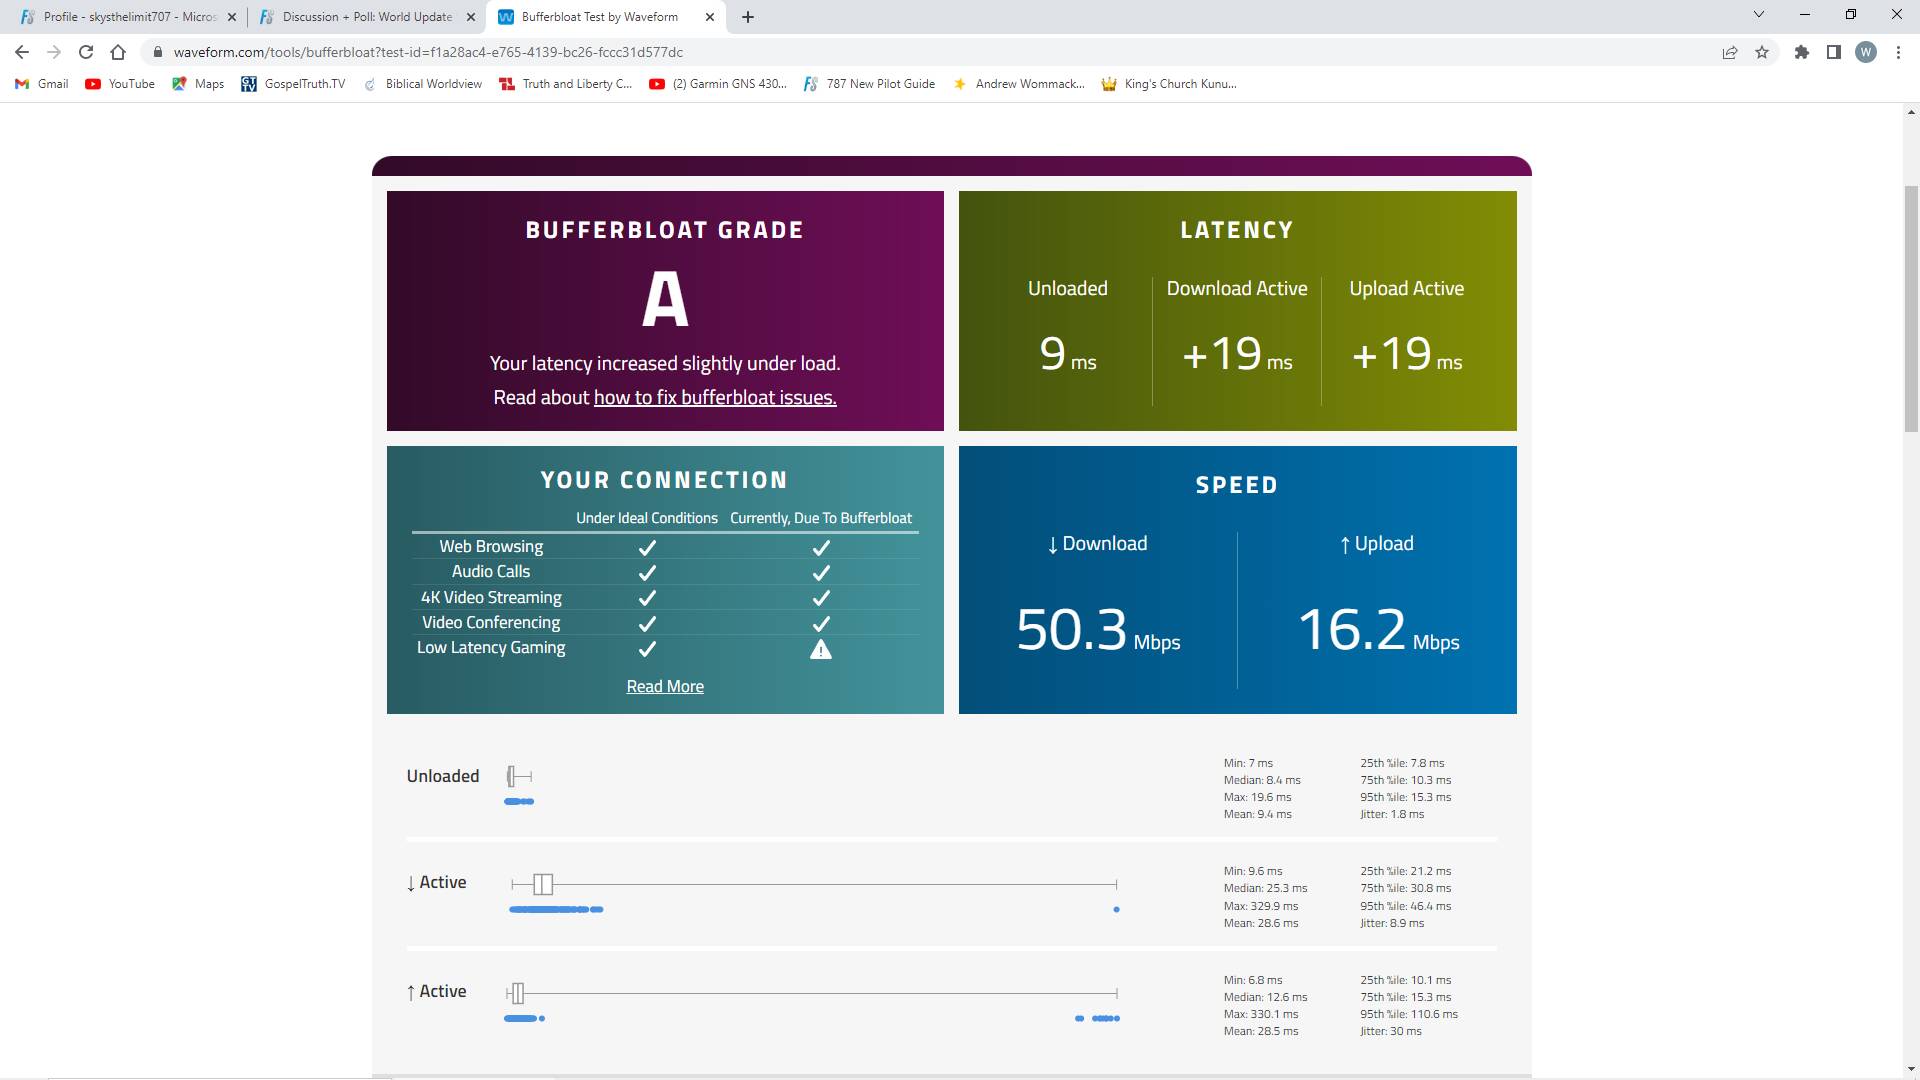
Task: Click the browser reload icon
Action: point(86,52)
